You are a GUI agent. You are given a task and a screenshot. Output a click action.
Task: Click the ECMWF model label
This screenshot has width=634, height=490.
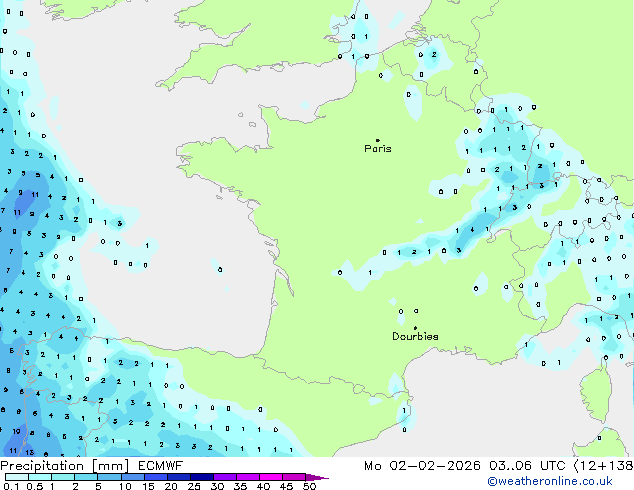[x=161, y=466]
